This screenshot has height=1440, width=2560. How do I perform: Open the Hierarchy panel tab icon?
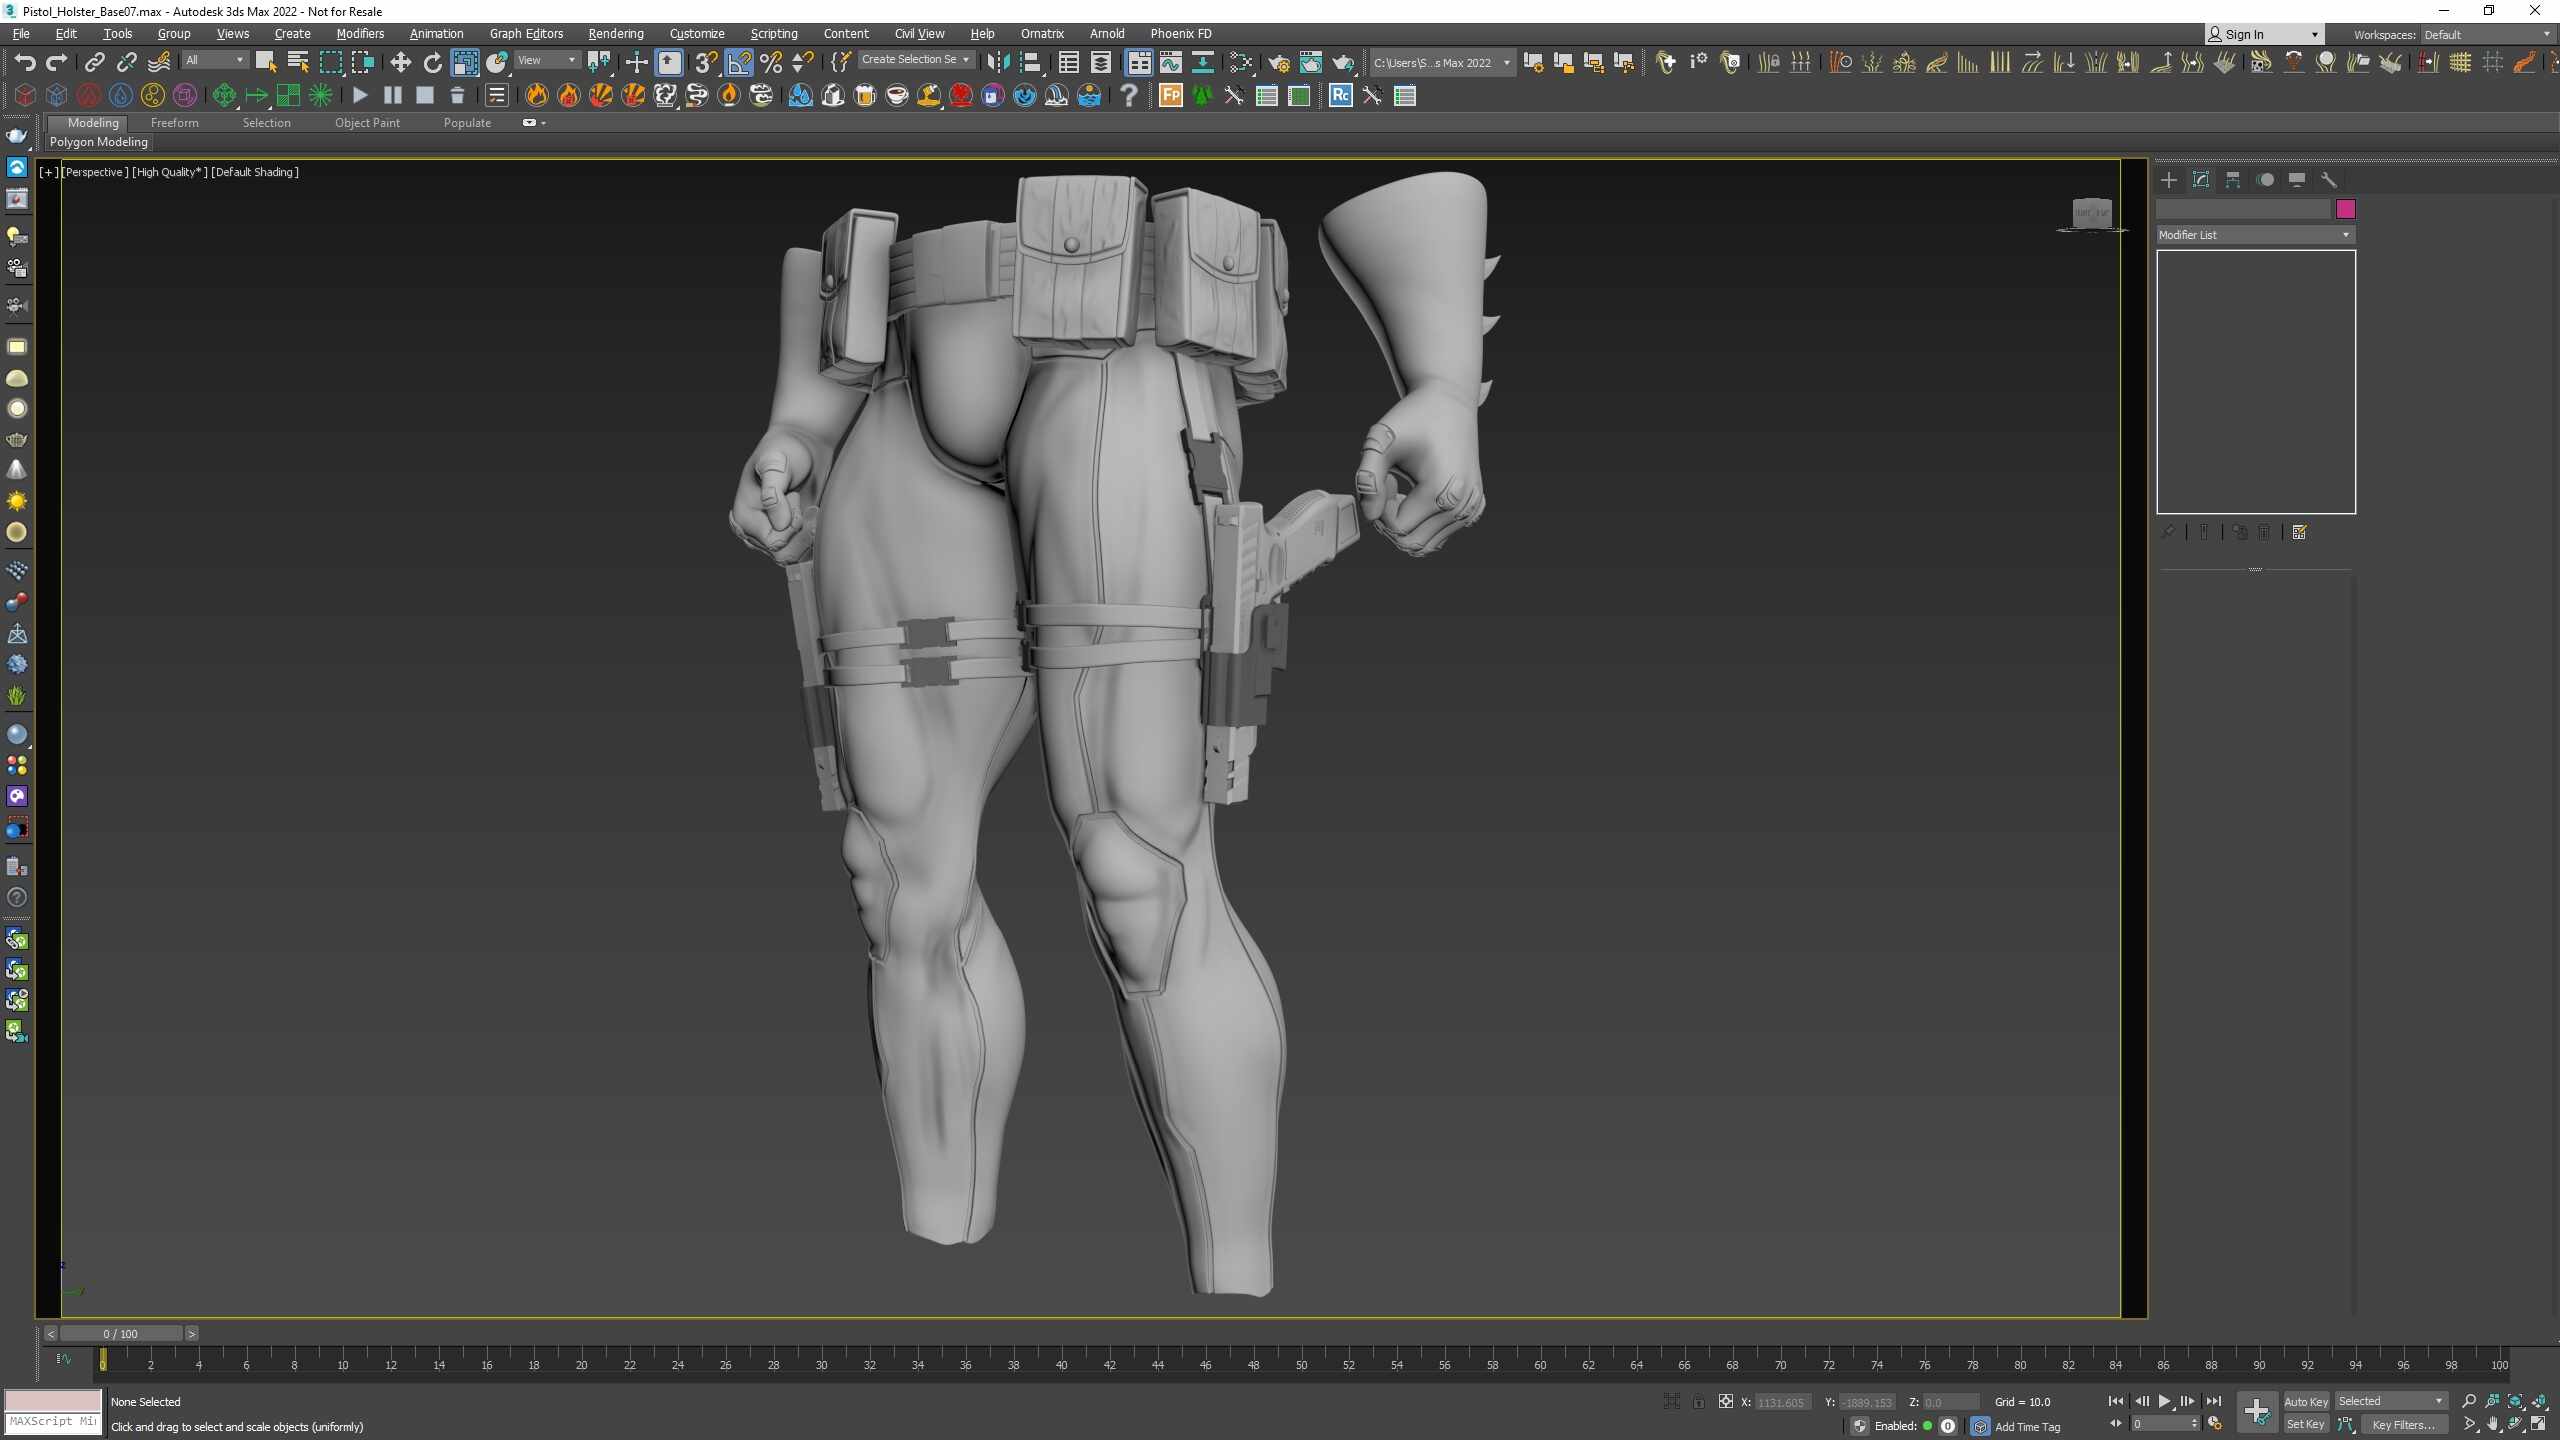pyautogui.click(x=2233, y=180)
